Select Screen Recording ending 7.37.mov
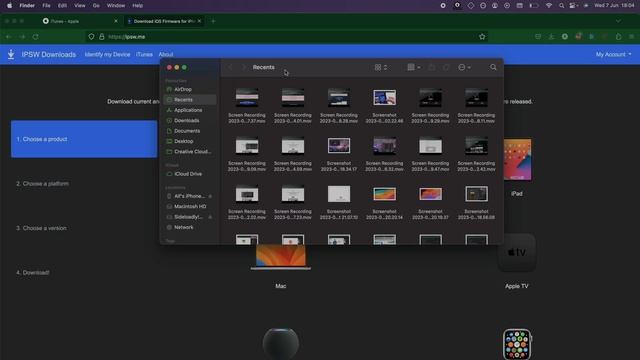This screenshot has height=360, width=640. (247, 107)
